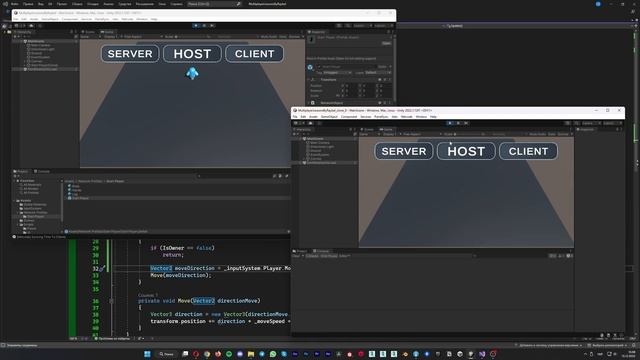Click Pause button in right Unity clone window

[458, 123]
